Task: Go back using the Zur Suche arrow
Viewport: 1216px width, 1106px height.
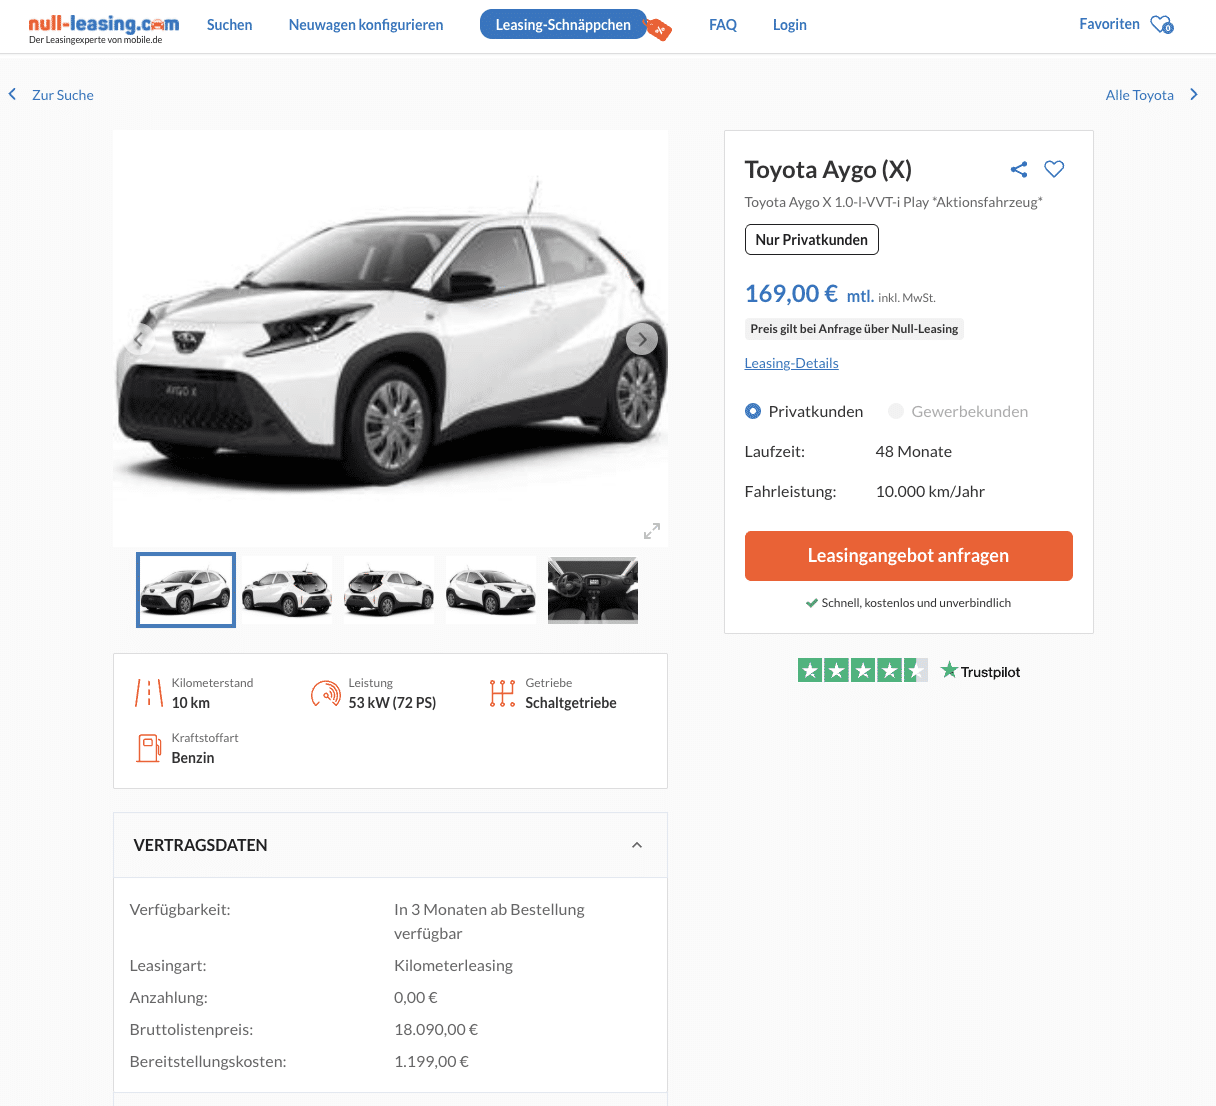Action: [13, 95]
